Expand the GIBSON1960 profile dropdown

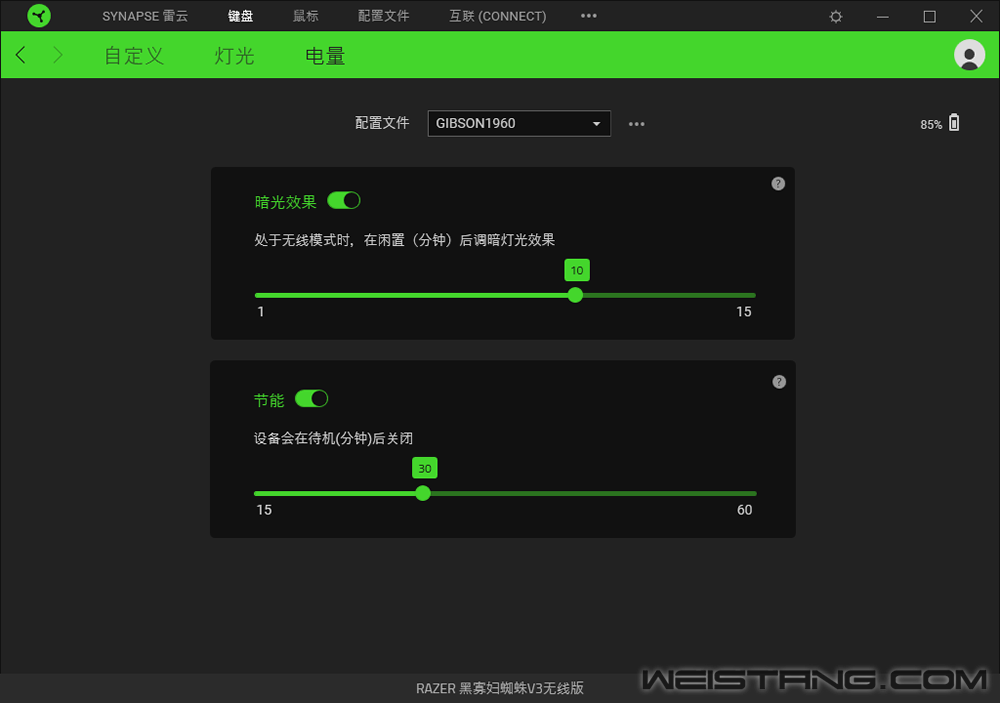coord(519,123)
